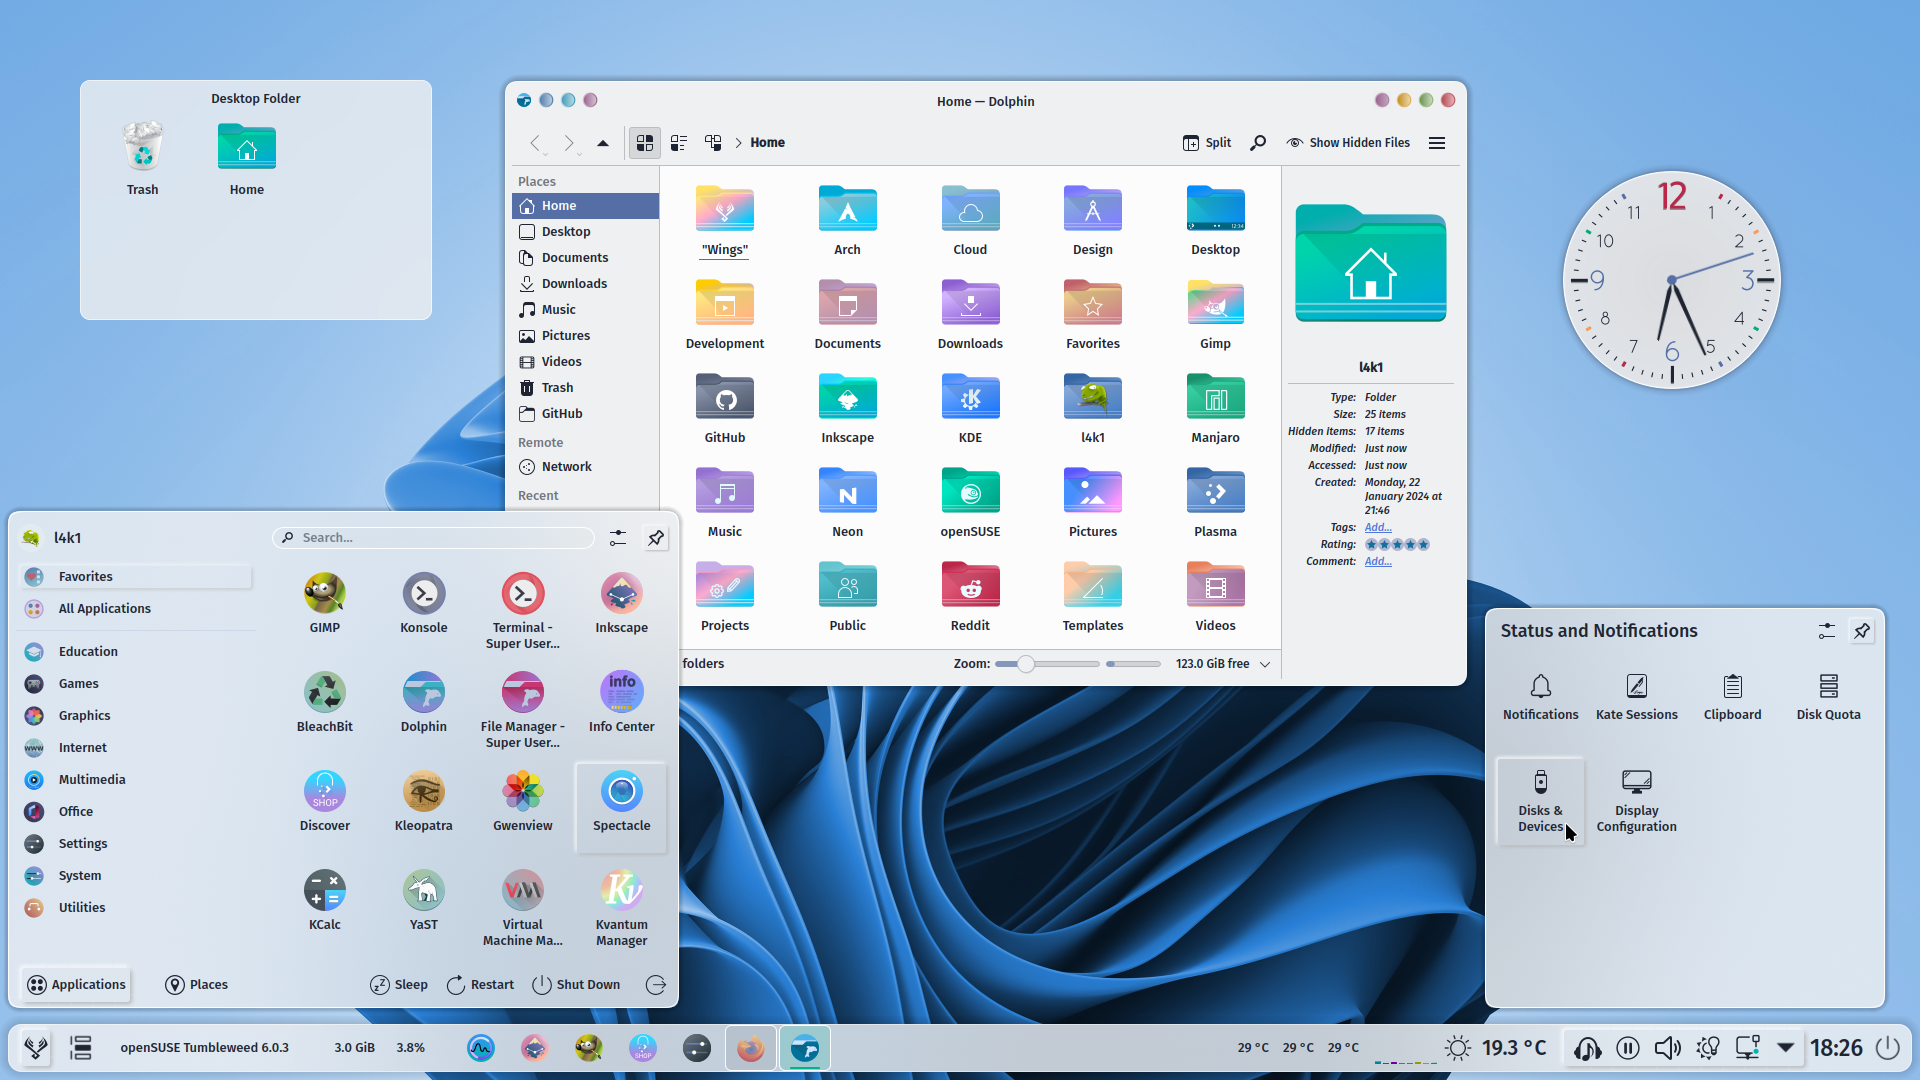Viewport: 1920px width, 1080px height.
Task: Open BleachBit cleaner
Action: pos(324,702)
